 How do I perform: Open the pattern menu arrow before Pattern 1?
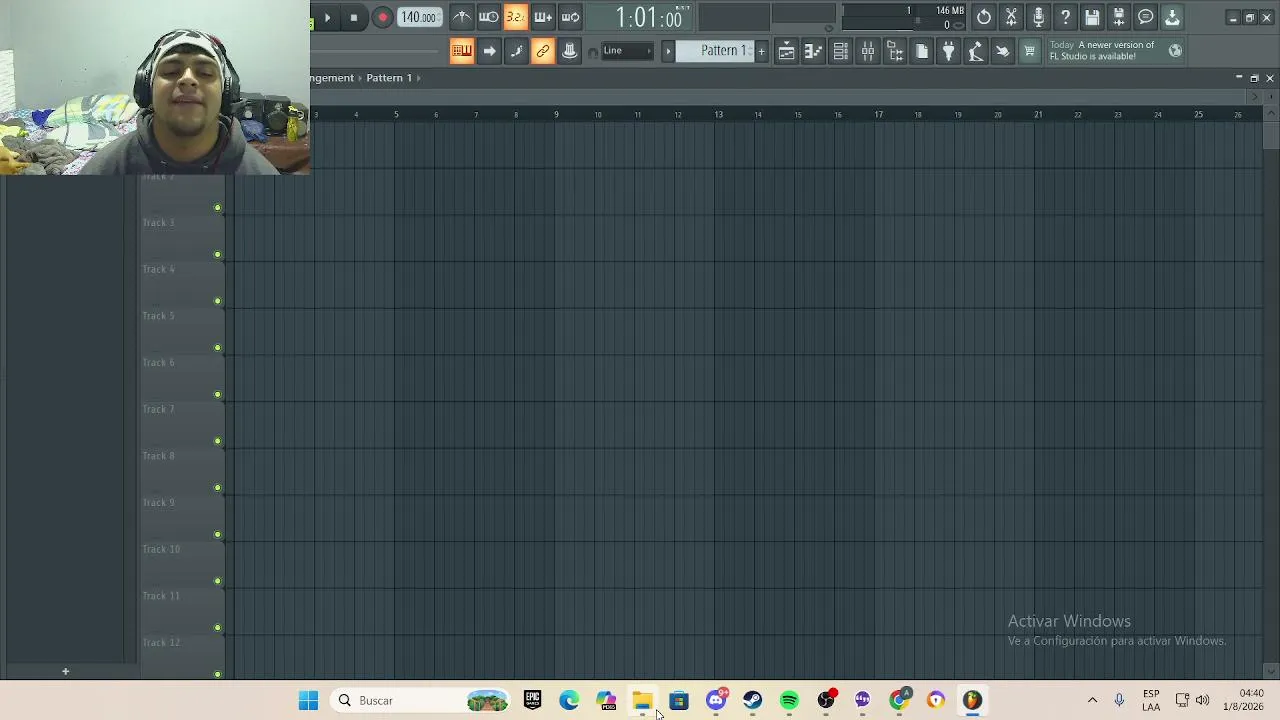click(668, 51)
